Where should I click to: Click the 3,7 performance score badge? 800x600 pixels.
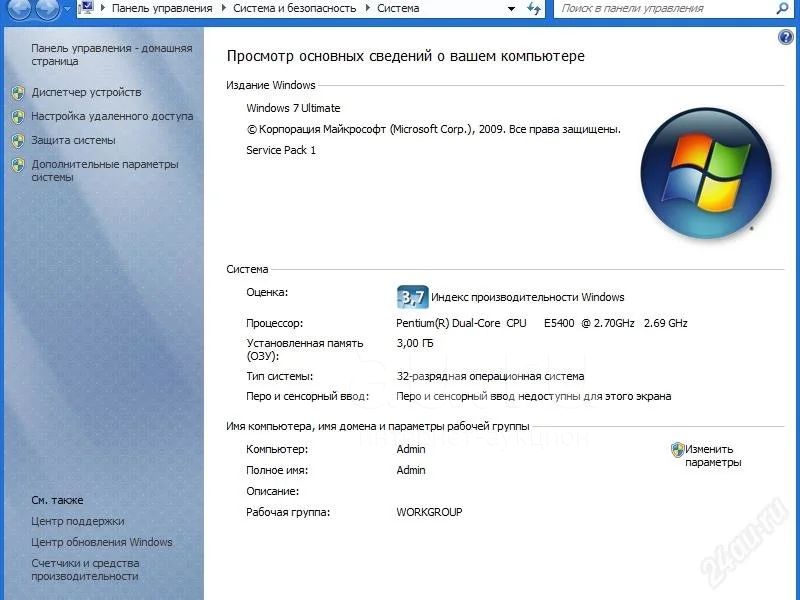coord(412,297)
